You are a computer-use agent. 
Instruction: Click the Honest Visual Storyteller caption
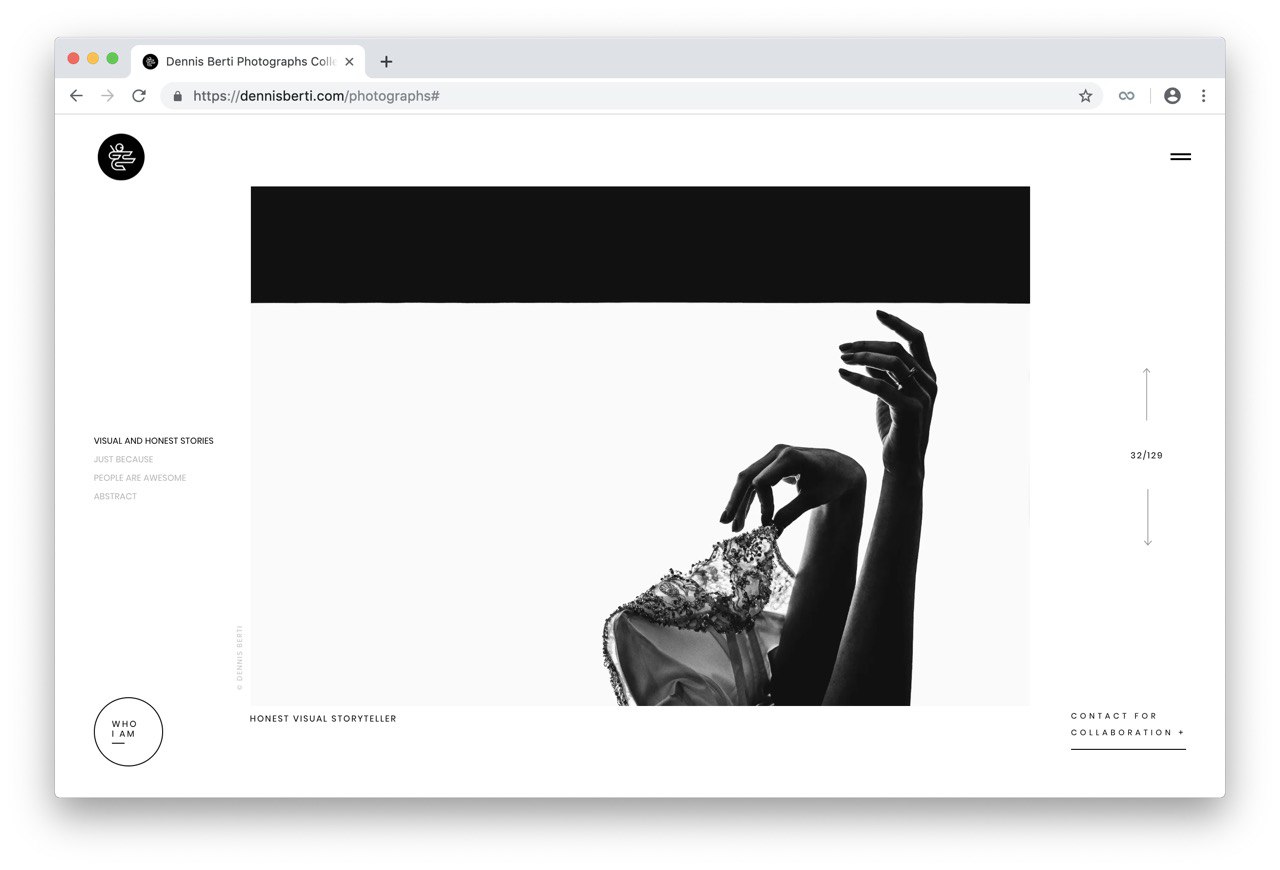tap(323, 719)
